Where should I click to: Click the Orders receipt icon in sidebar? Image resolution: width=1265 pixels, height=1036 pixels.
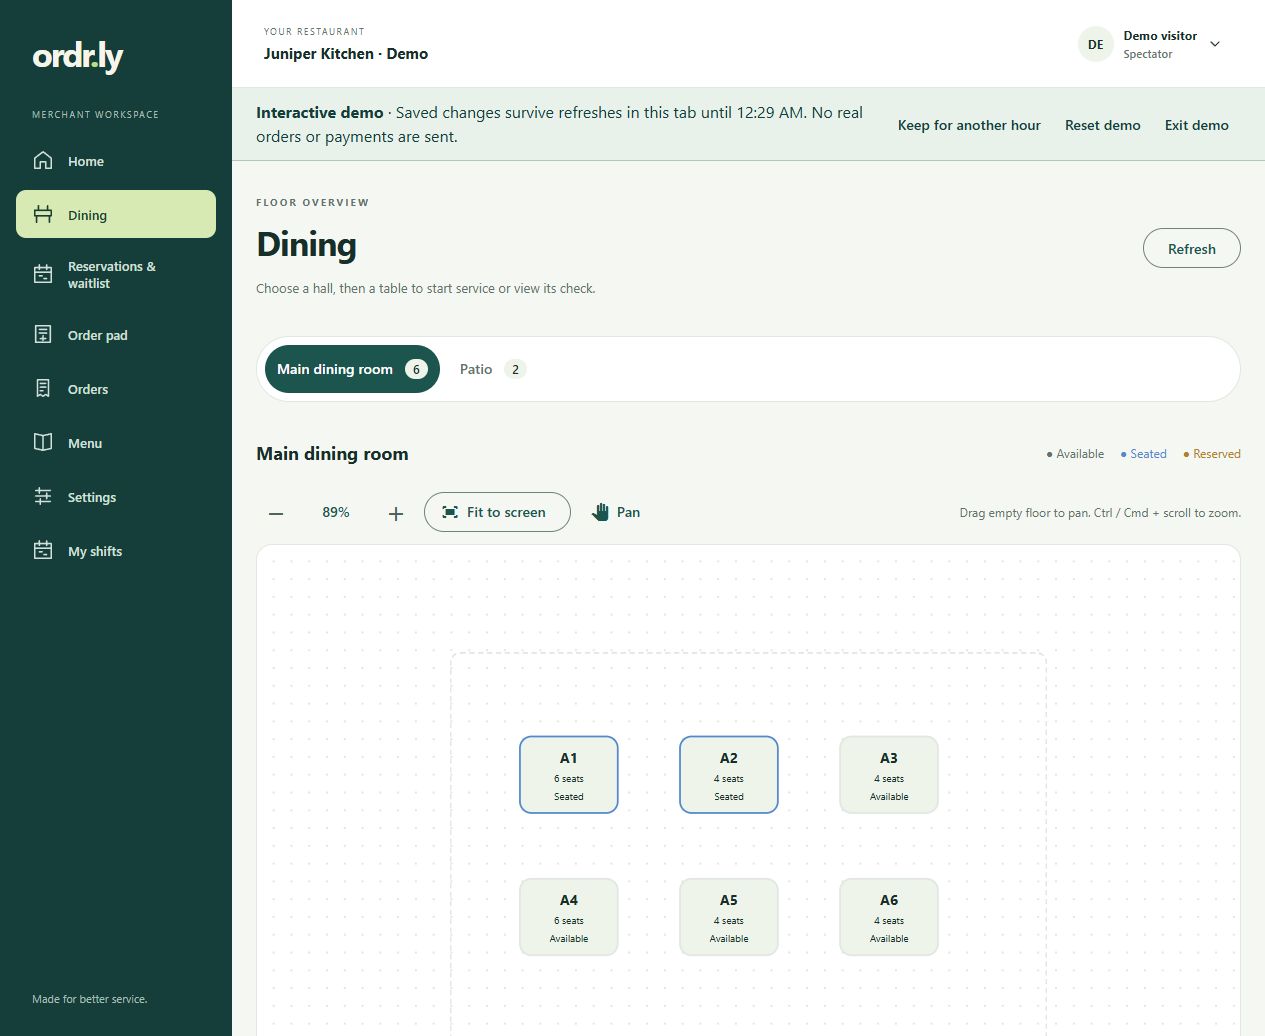pos(43,388)
